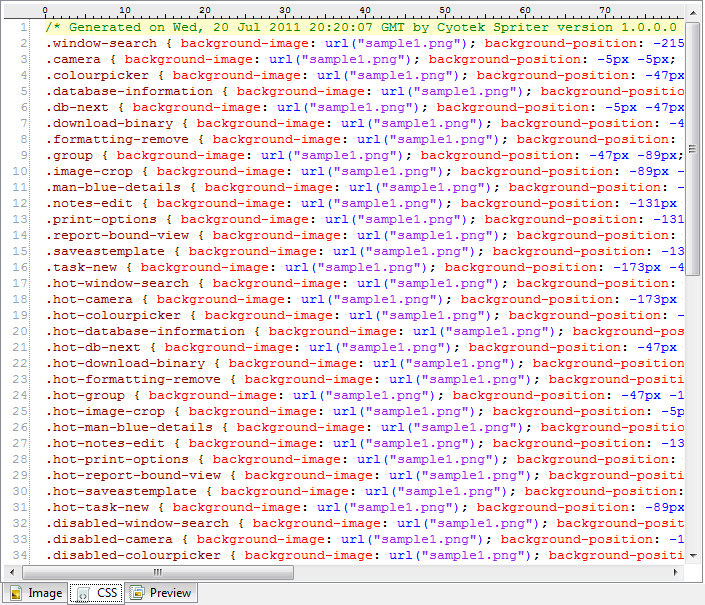705x605 pixels.
Task: Click line number 1 in the gutter
Action: 23,27
